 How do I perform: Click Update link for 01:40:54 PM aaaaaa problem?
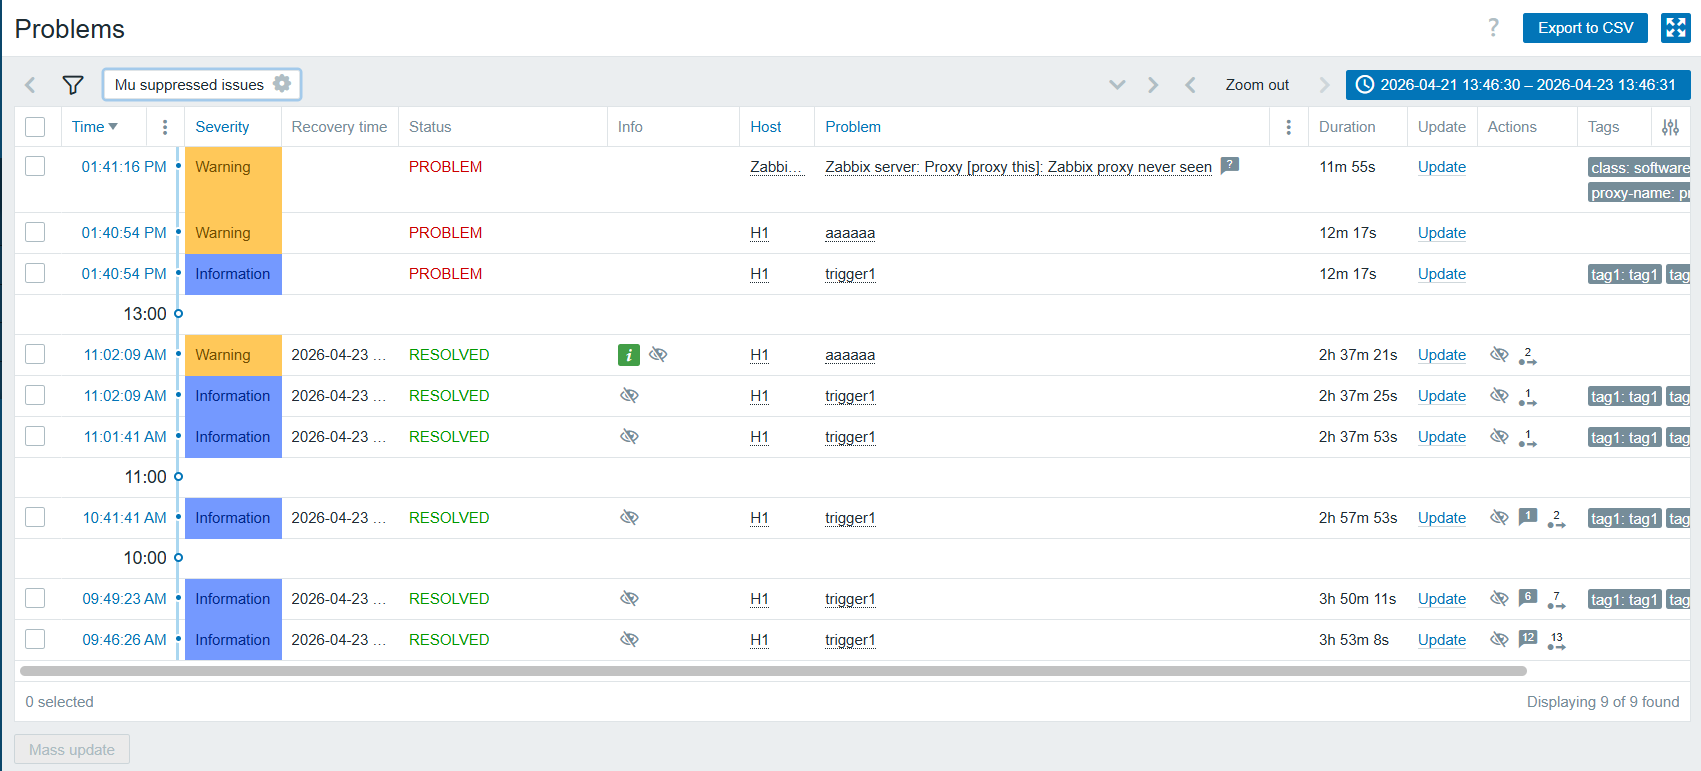(x=1441, y=233)
